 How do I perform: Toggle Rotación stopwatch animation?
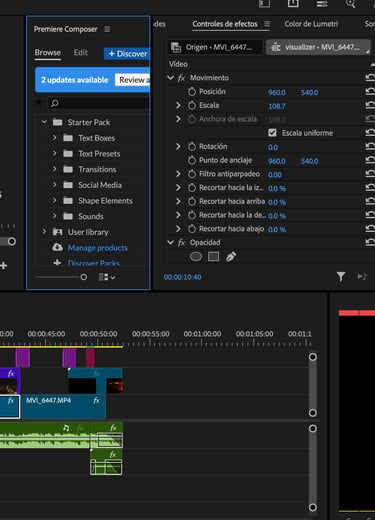click(x=192, y=146)
